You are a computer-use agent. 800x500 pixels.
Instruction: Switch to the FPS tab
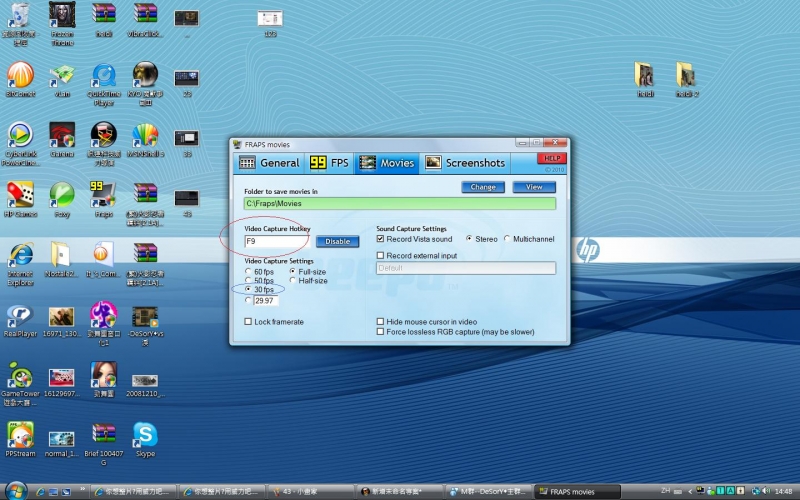(x=330, y=163)
